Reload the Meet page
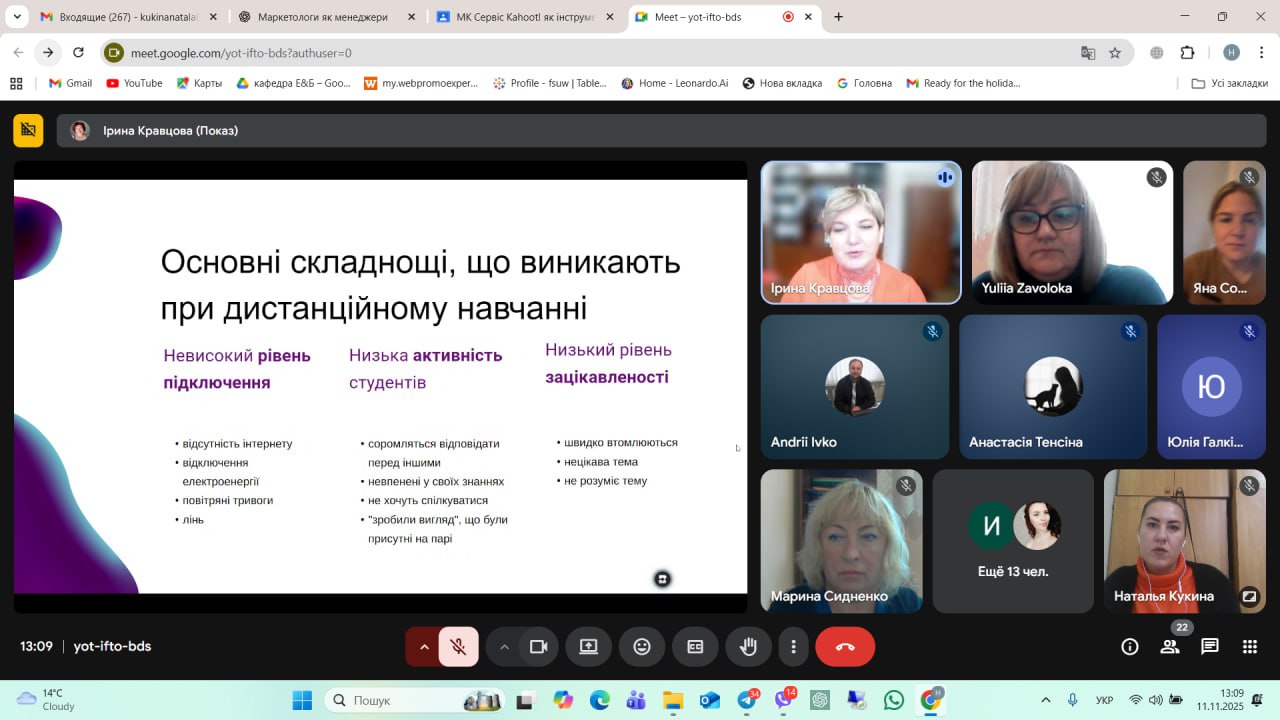This screenshot has height=720, width=1280. coord(78,53)
